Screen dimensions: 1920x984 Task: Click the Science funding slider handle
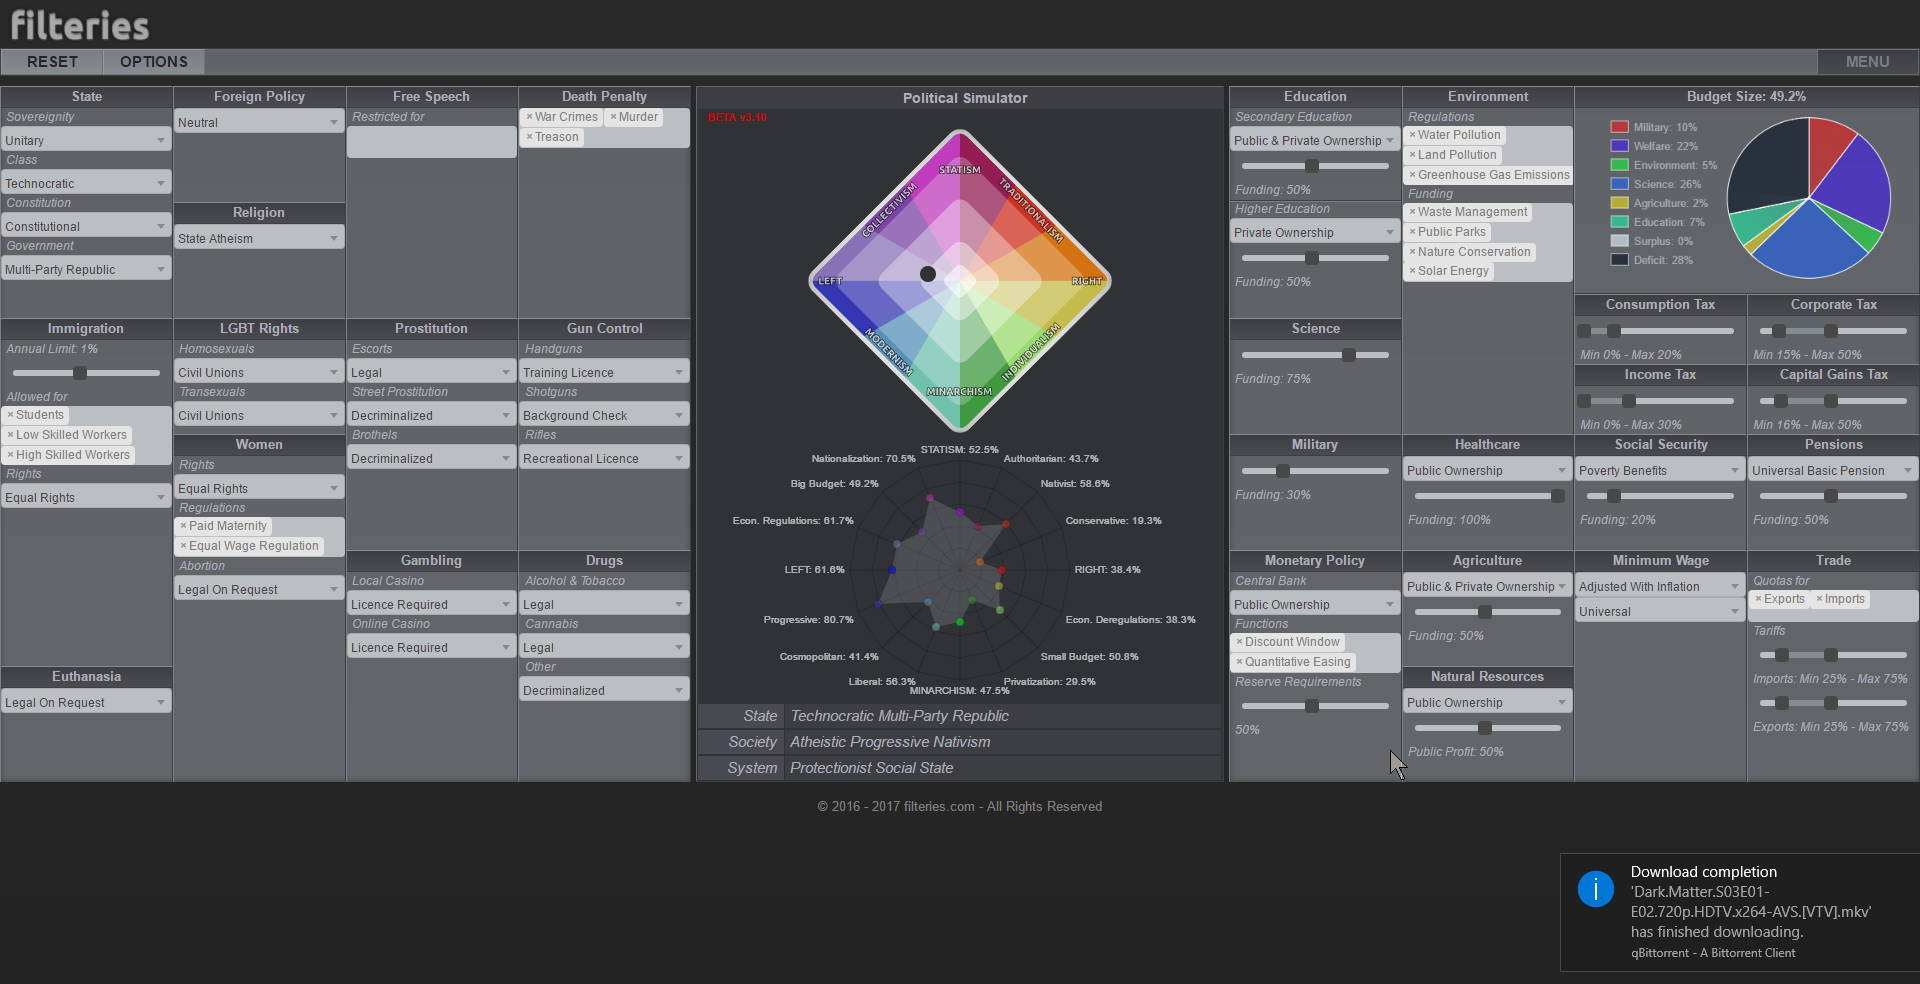[1349, 355]
